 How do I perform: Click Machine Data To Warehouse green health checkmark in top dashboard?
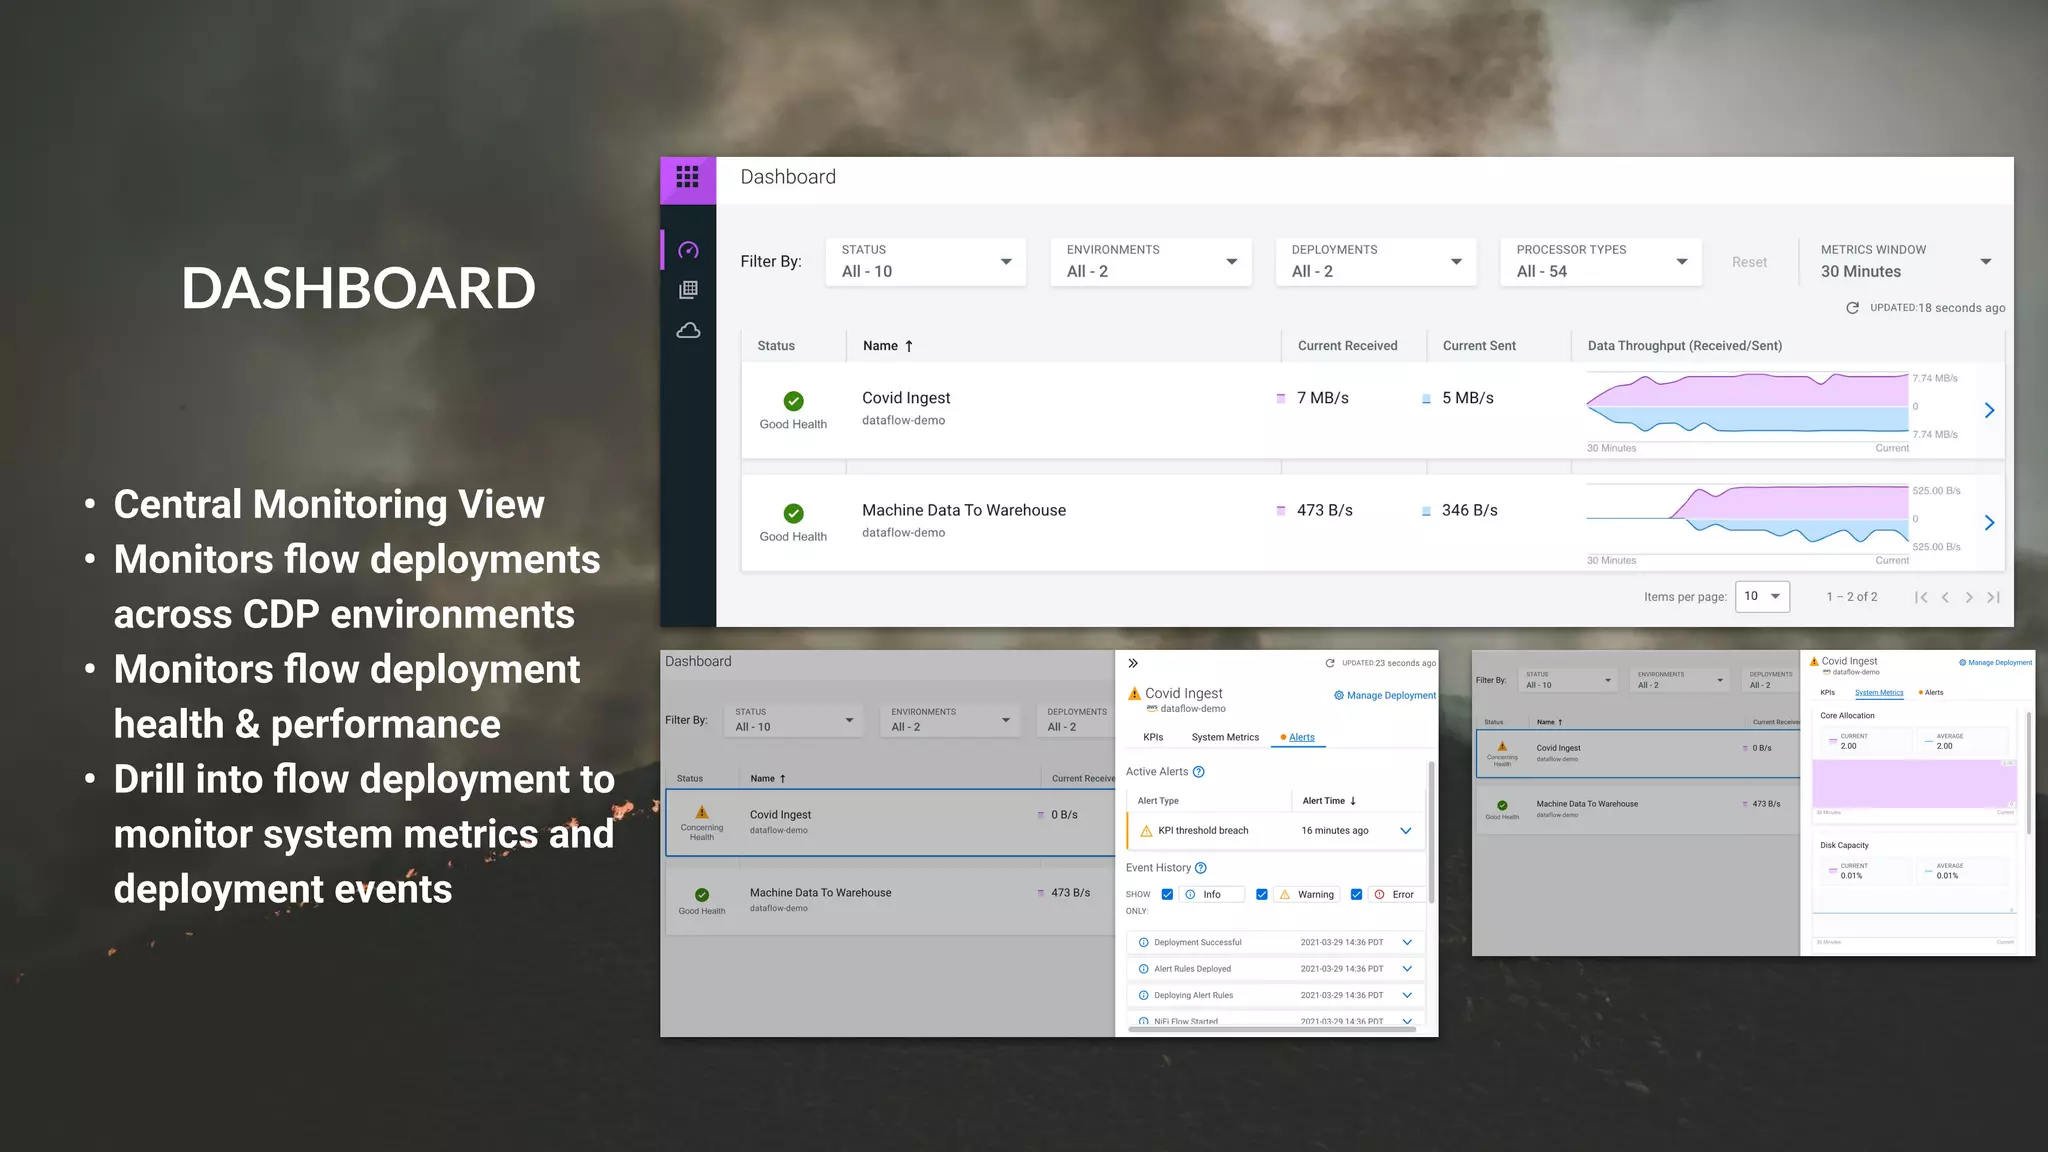click(793, 513)
